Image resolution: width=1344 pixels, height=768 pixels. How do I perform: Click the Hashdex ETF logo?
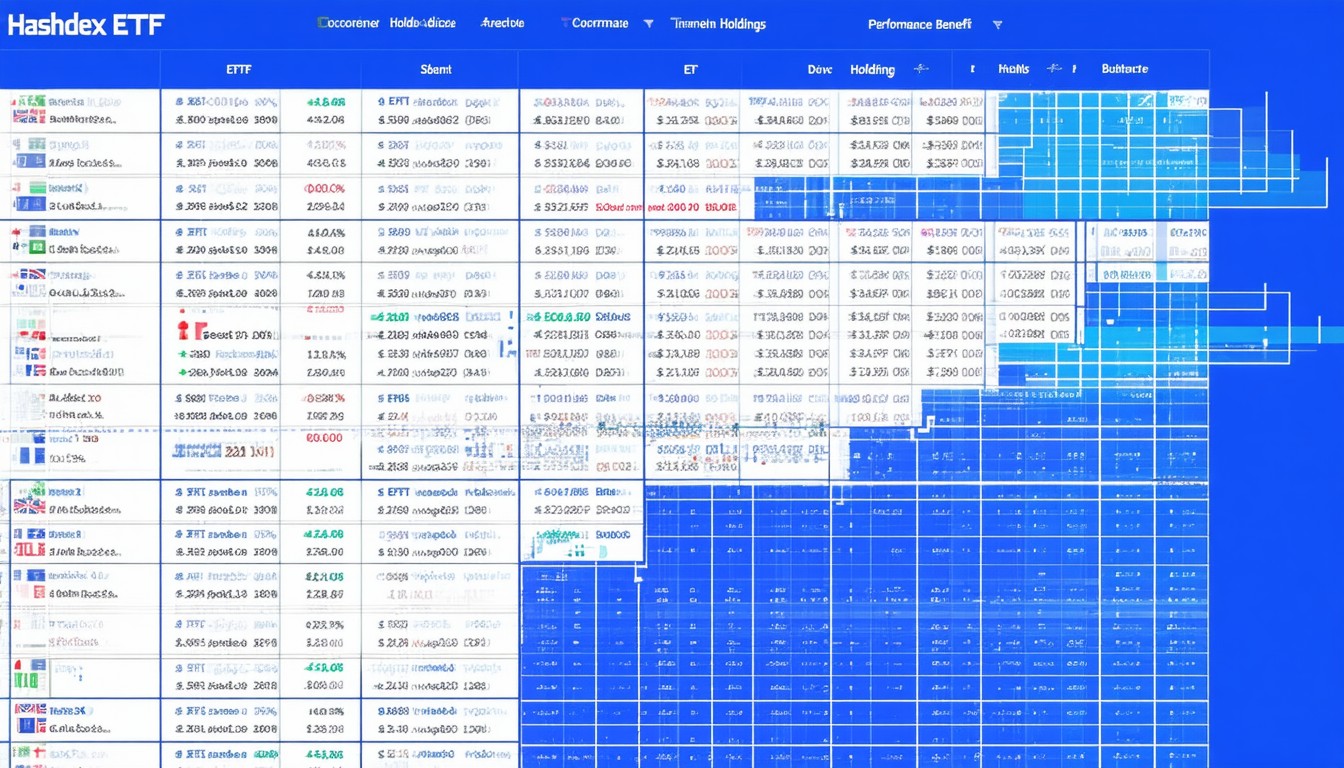pos(85,25)
